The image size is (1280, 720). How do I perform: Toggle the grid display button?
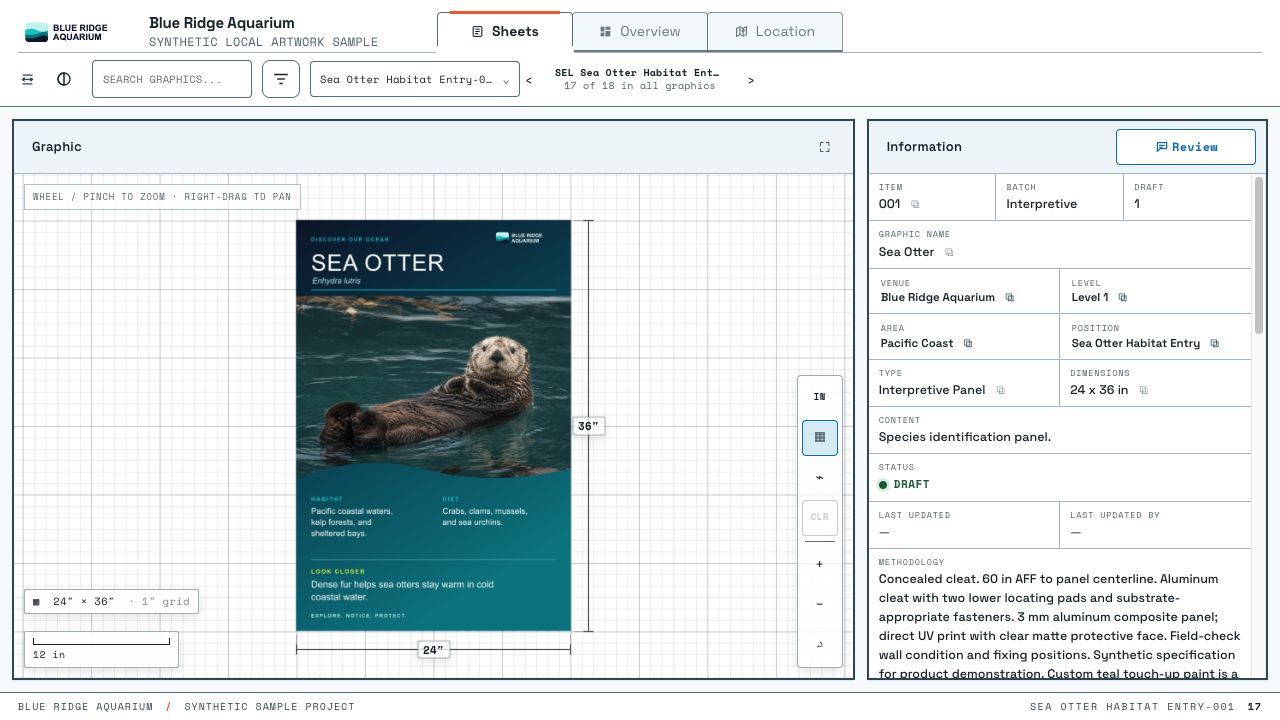pos(820,437)
